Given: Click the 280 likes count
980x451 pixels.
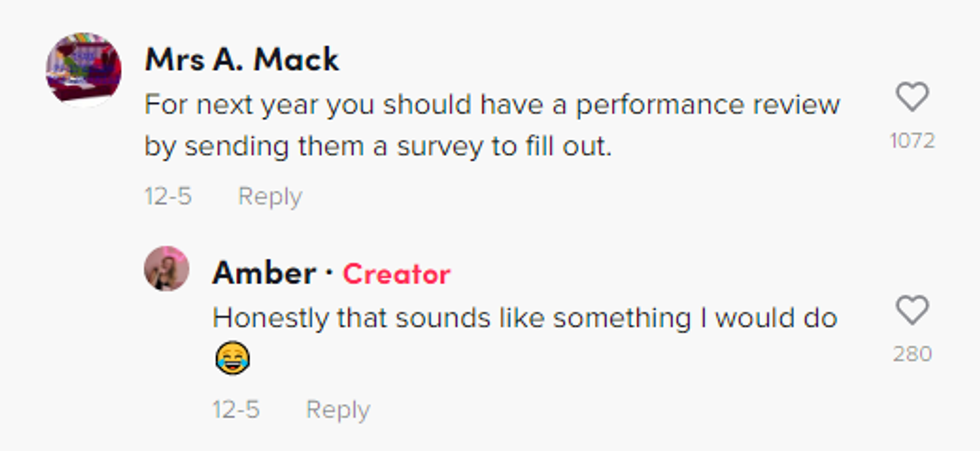Looking at the screenshot, I should click(x=912, y=354).
